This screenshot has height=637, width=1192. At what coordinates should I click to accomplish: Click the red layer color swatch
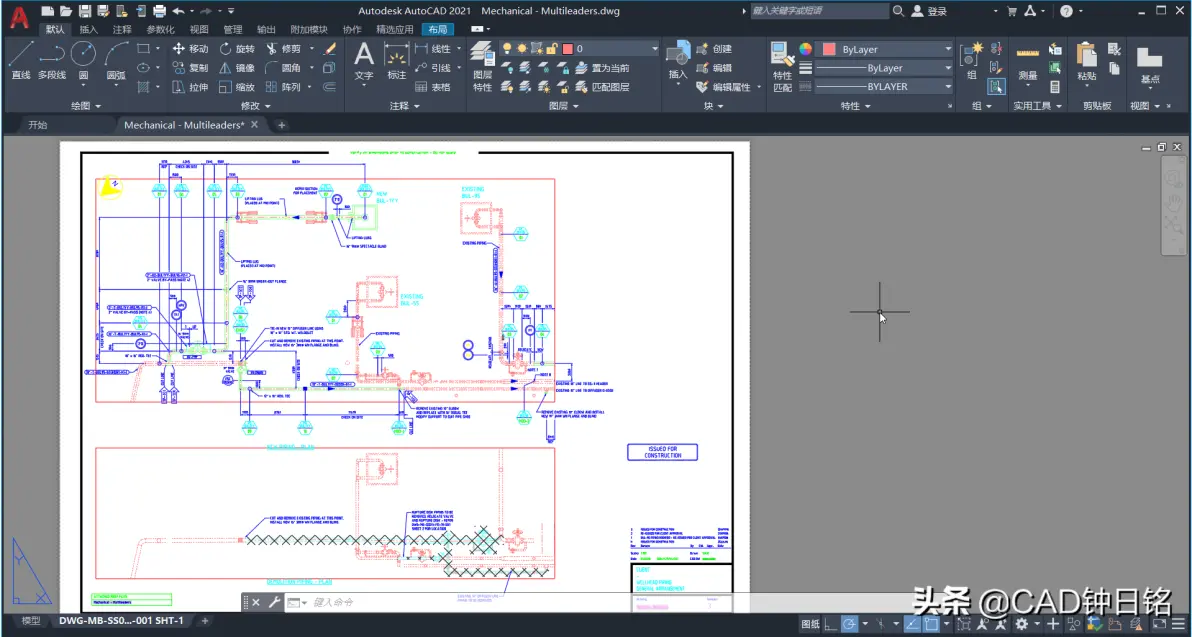(567, 49)
